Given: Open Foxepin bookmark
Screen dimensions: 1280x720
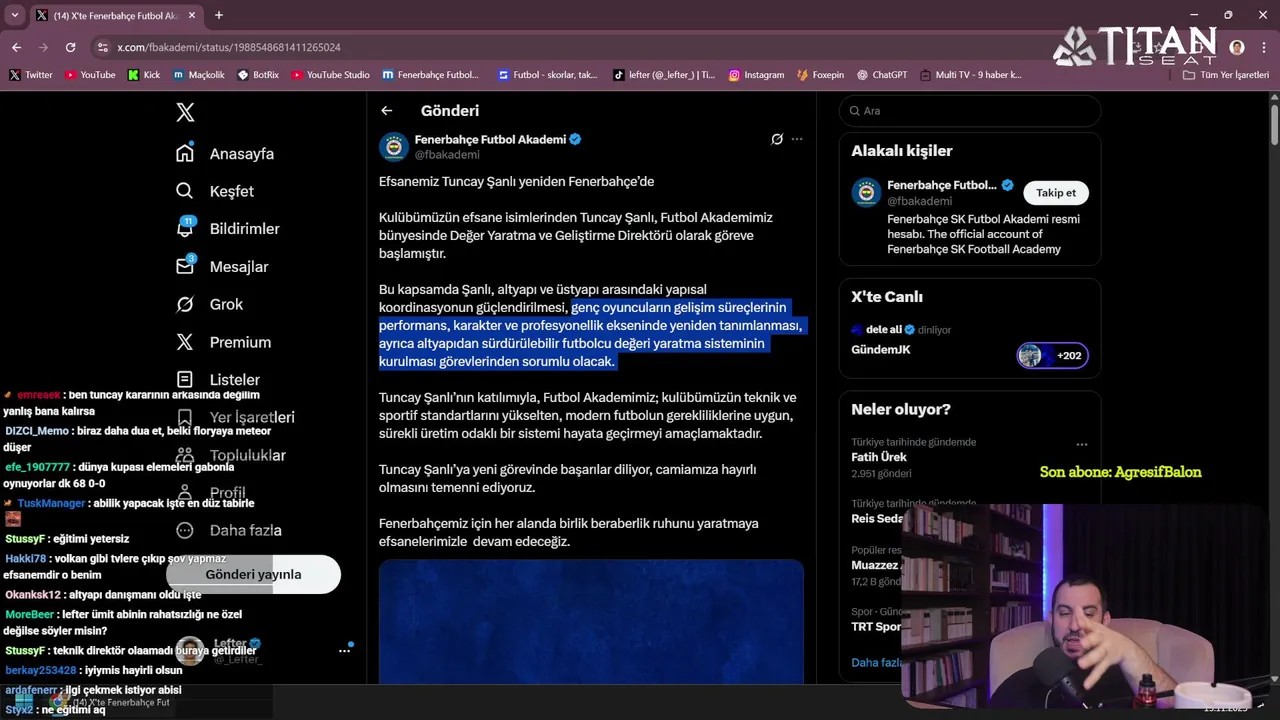Looking at the screenshot, I should click(x=820, y=75).
